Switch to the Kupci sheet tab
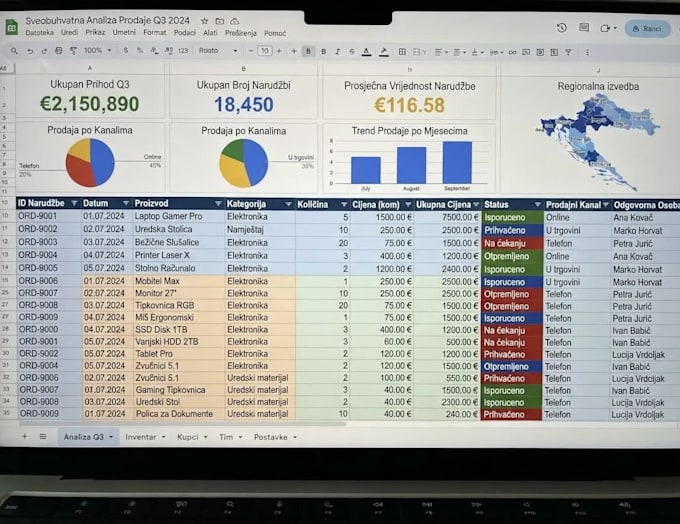 pyautogui.click(x=188, y=437)
